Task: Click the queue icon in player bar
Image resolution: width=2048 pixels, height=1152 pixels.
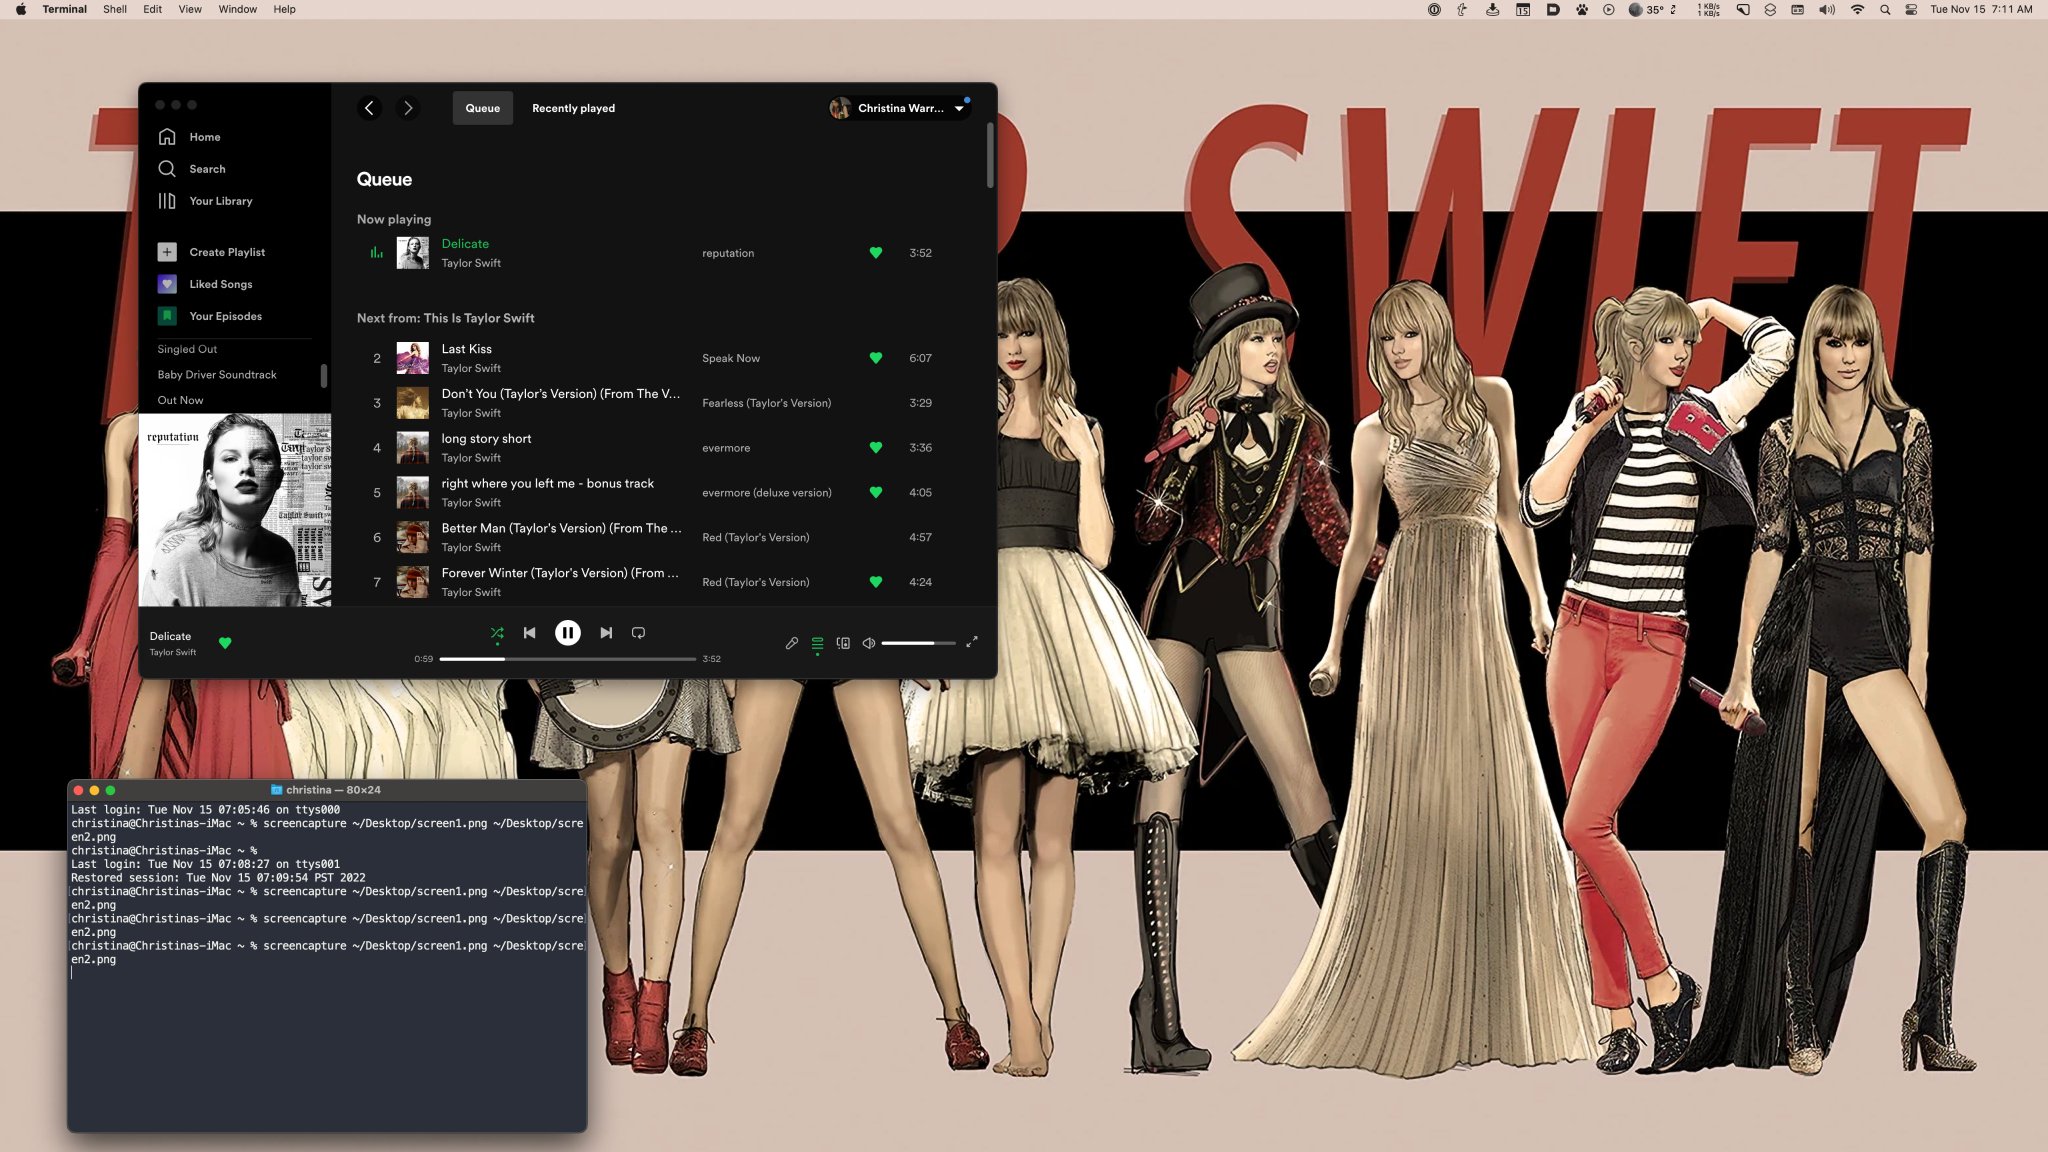Action: 817,643
